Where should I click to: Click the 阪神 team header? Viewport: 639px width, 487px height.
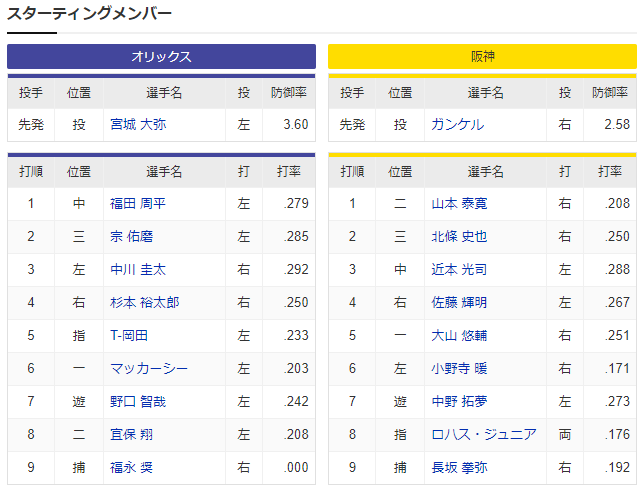point(483,56)
